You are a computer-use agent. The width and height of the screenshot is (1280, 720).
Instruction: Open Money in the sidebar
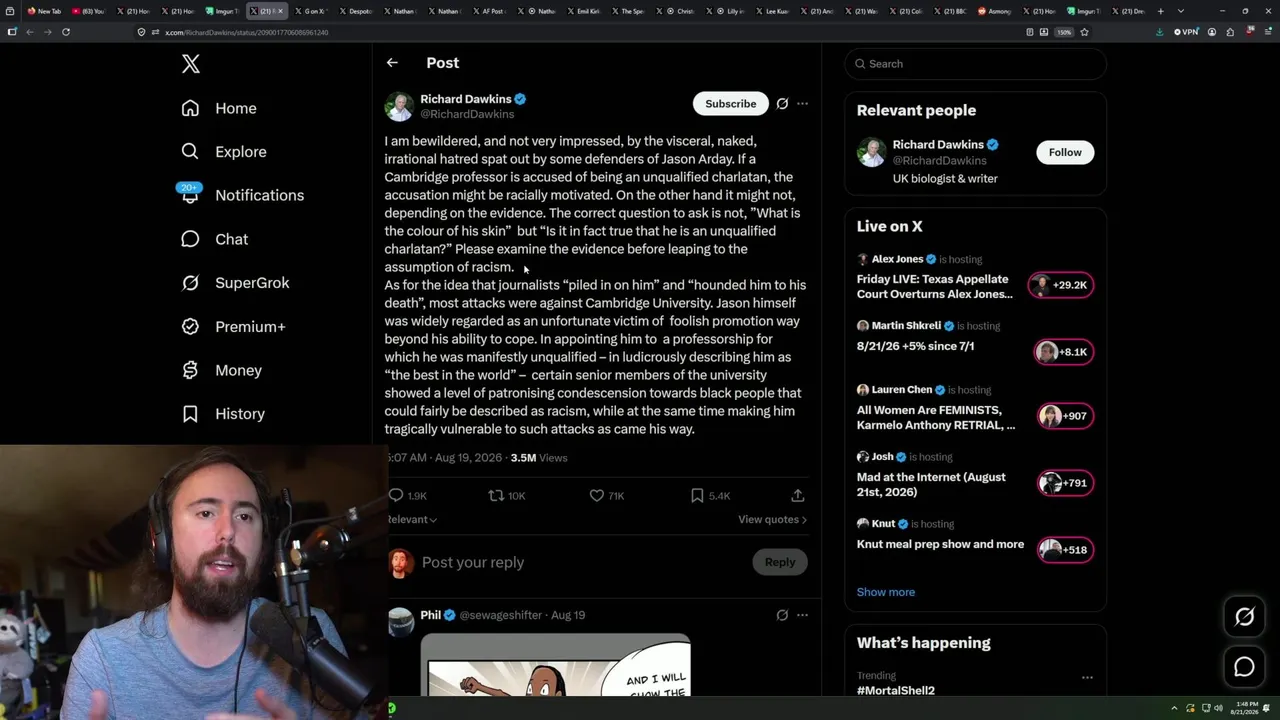pyautogui.click(x=221, y=370)
